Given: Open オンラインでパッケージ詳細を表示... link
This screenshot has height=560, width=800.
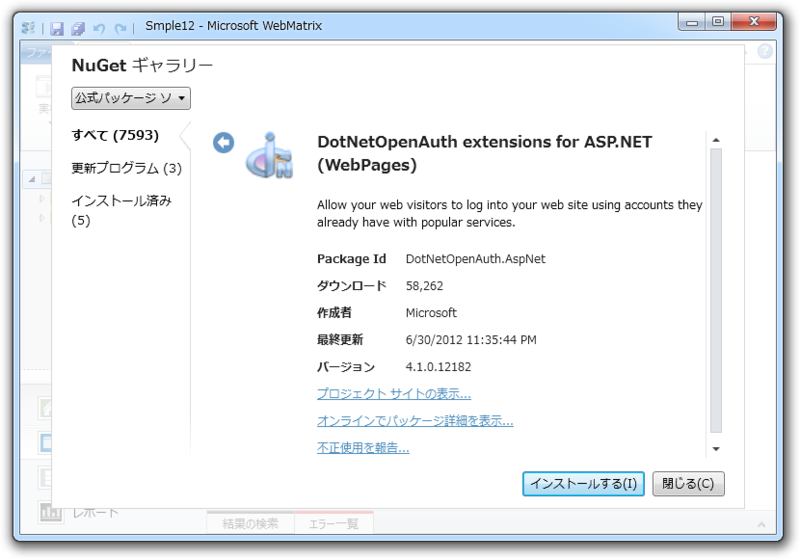Looking at the screenshot, I should click(x=415, y=421).
